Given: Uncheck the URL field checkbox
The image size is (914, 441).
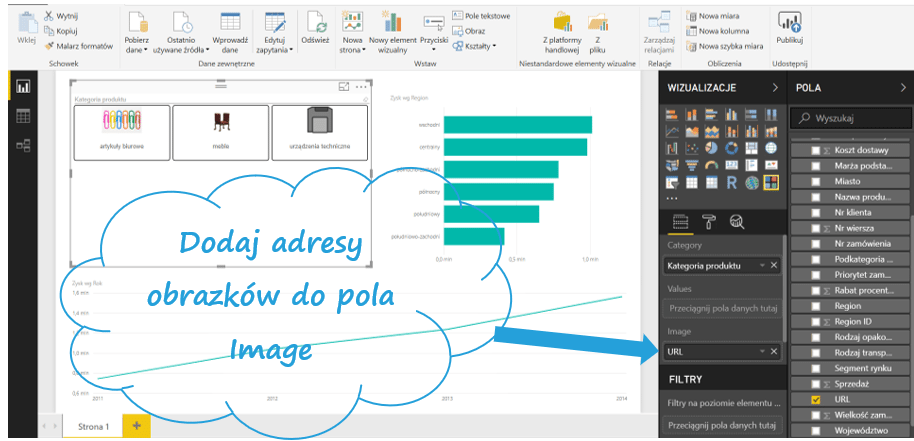Looking at the screenshot, I should point(816,400).
